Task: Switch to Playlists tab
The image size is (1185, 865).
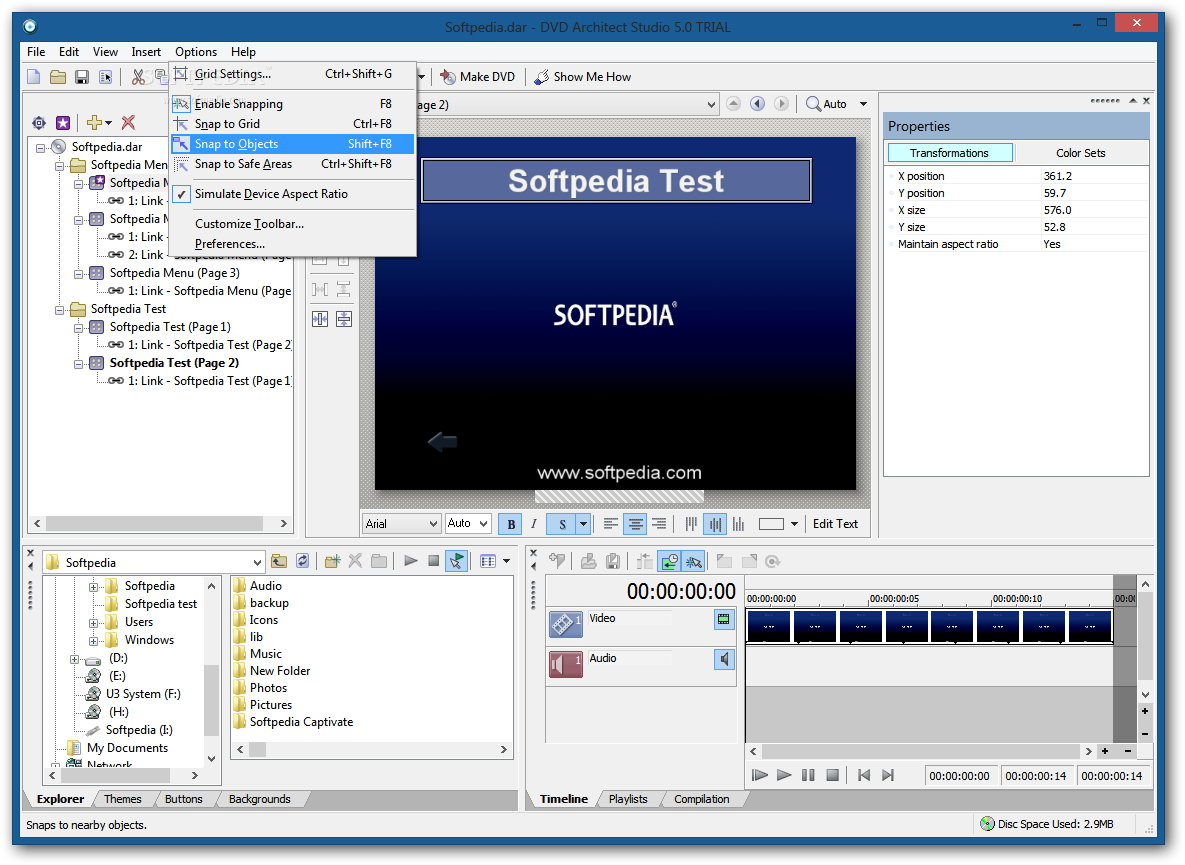Action: (628, 799)
